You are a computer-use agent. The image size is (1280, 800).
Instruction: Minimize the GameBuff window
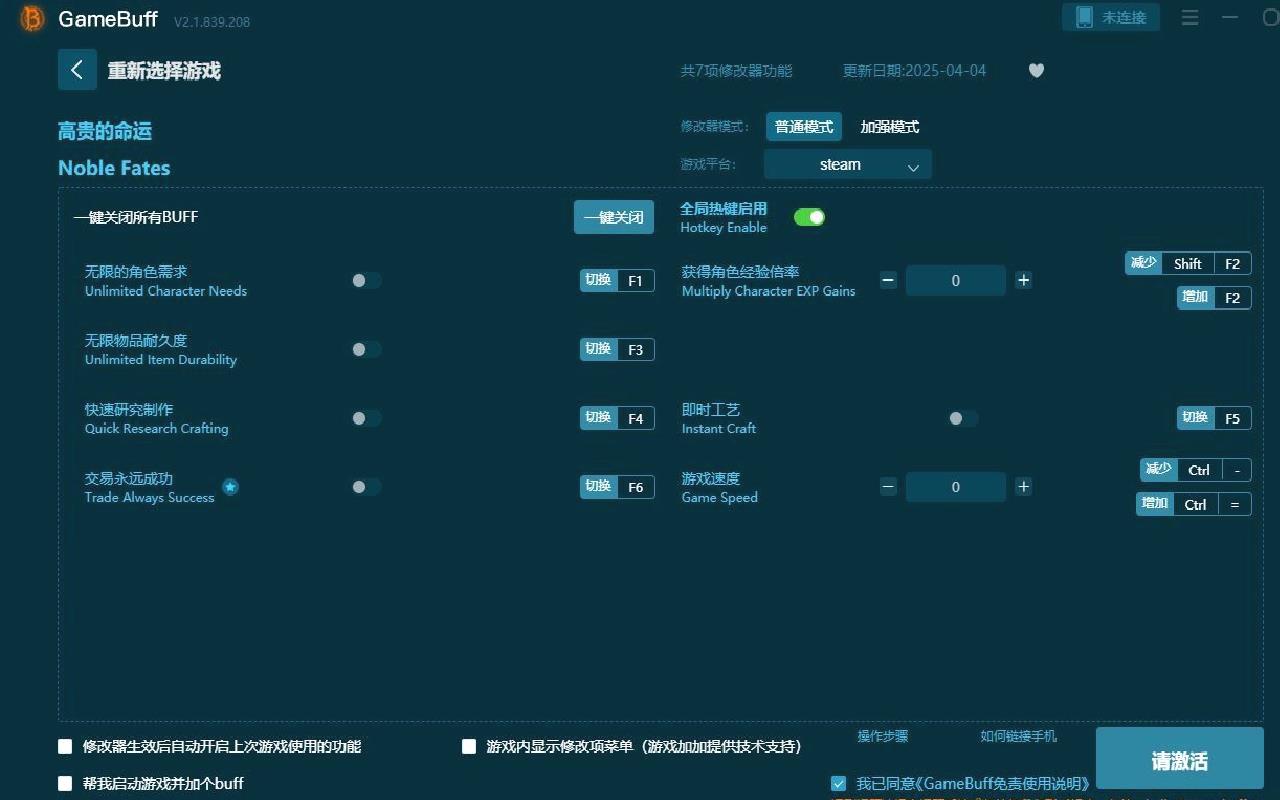pos(1230,18)
